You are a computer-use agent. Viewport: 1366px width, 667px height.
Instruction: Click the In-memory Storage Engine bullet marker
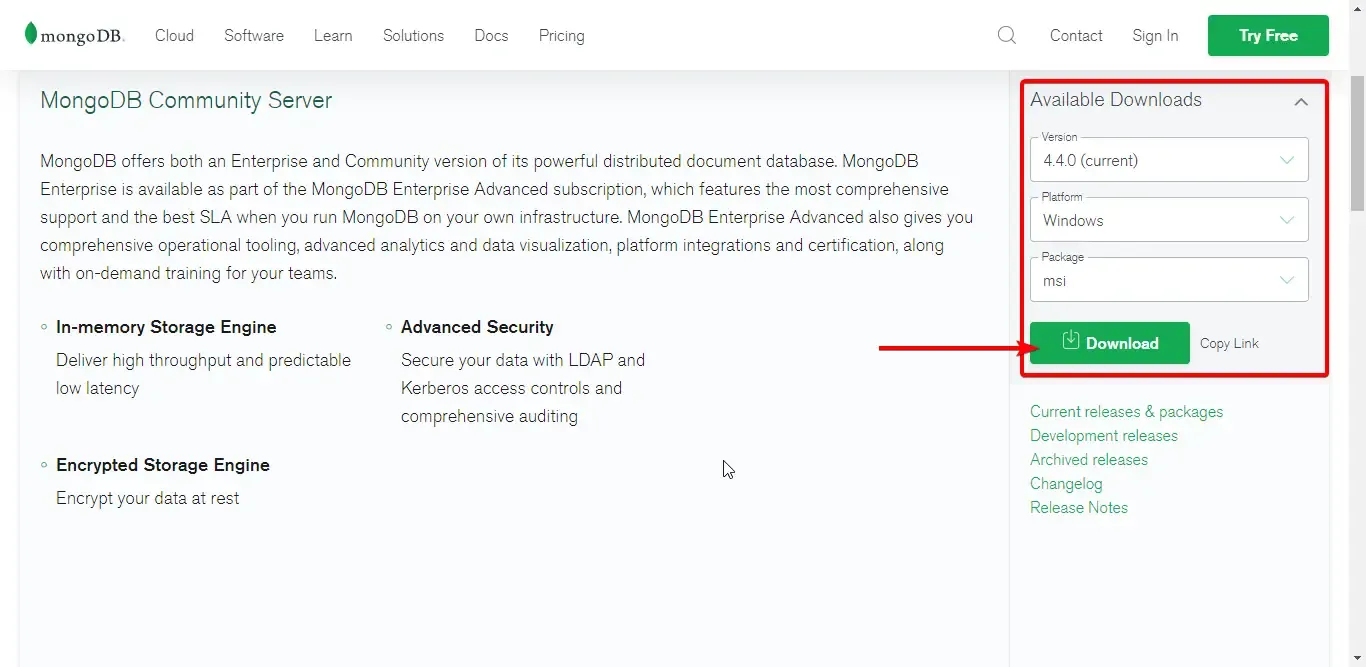43,325
